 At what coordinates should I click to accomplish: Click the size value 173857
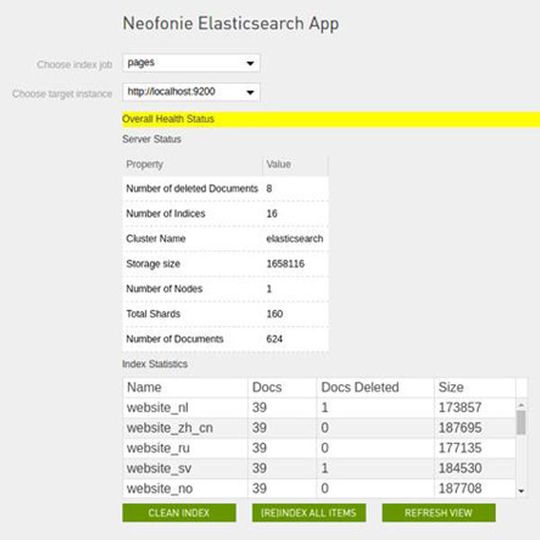460,408
